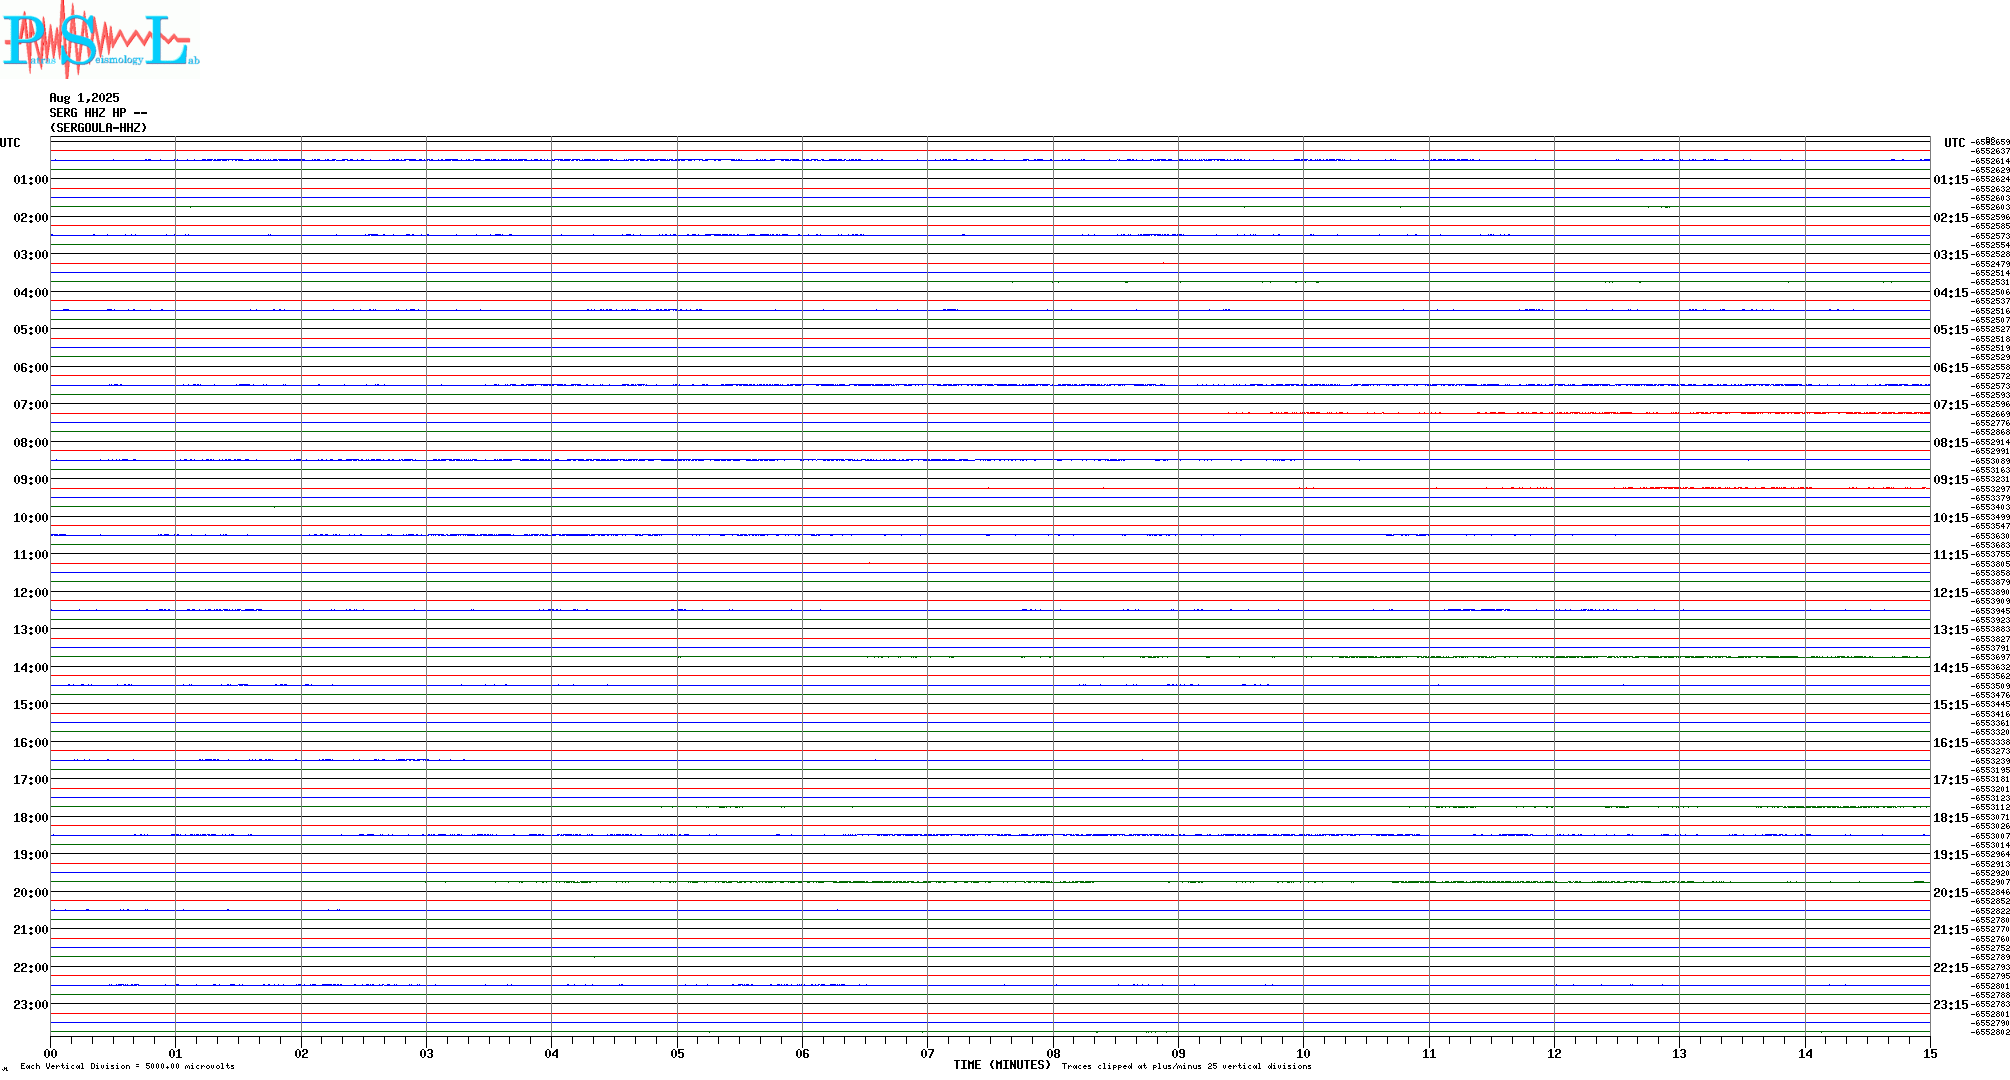Pick the 08:00 hour label
The image size is (2010, 1080).
tap(31, 443)
